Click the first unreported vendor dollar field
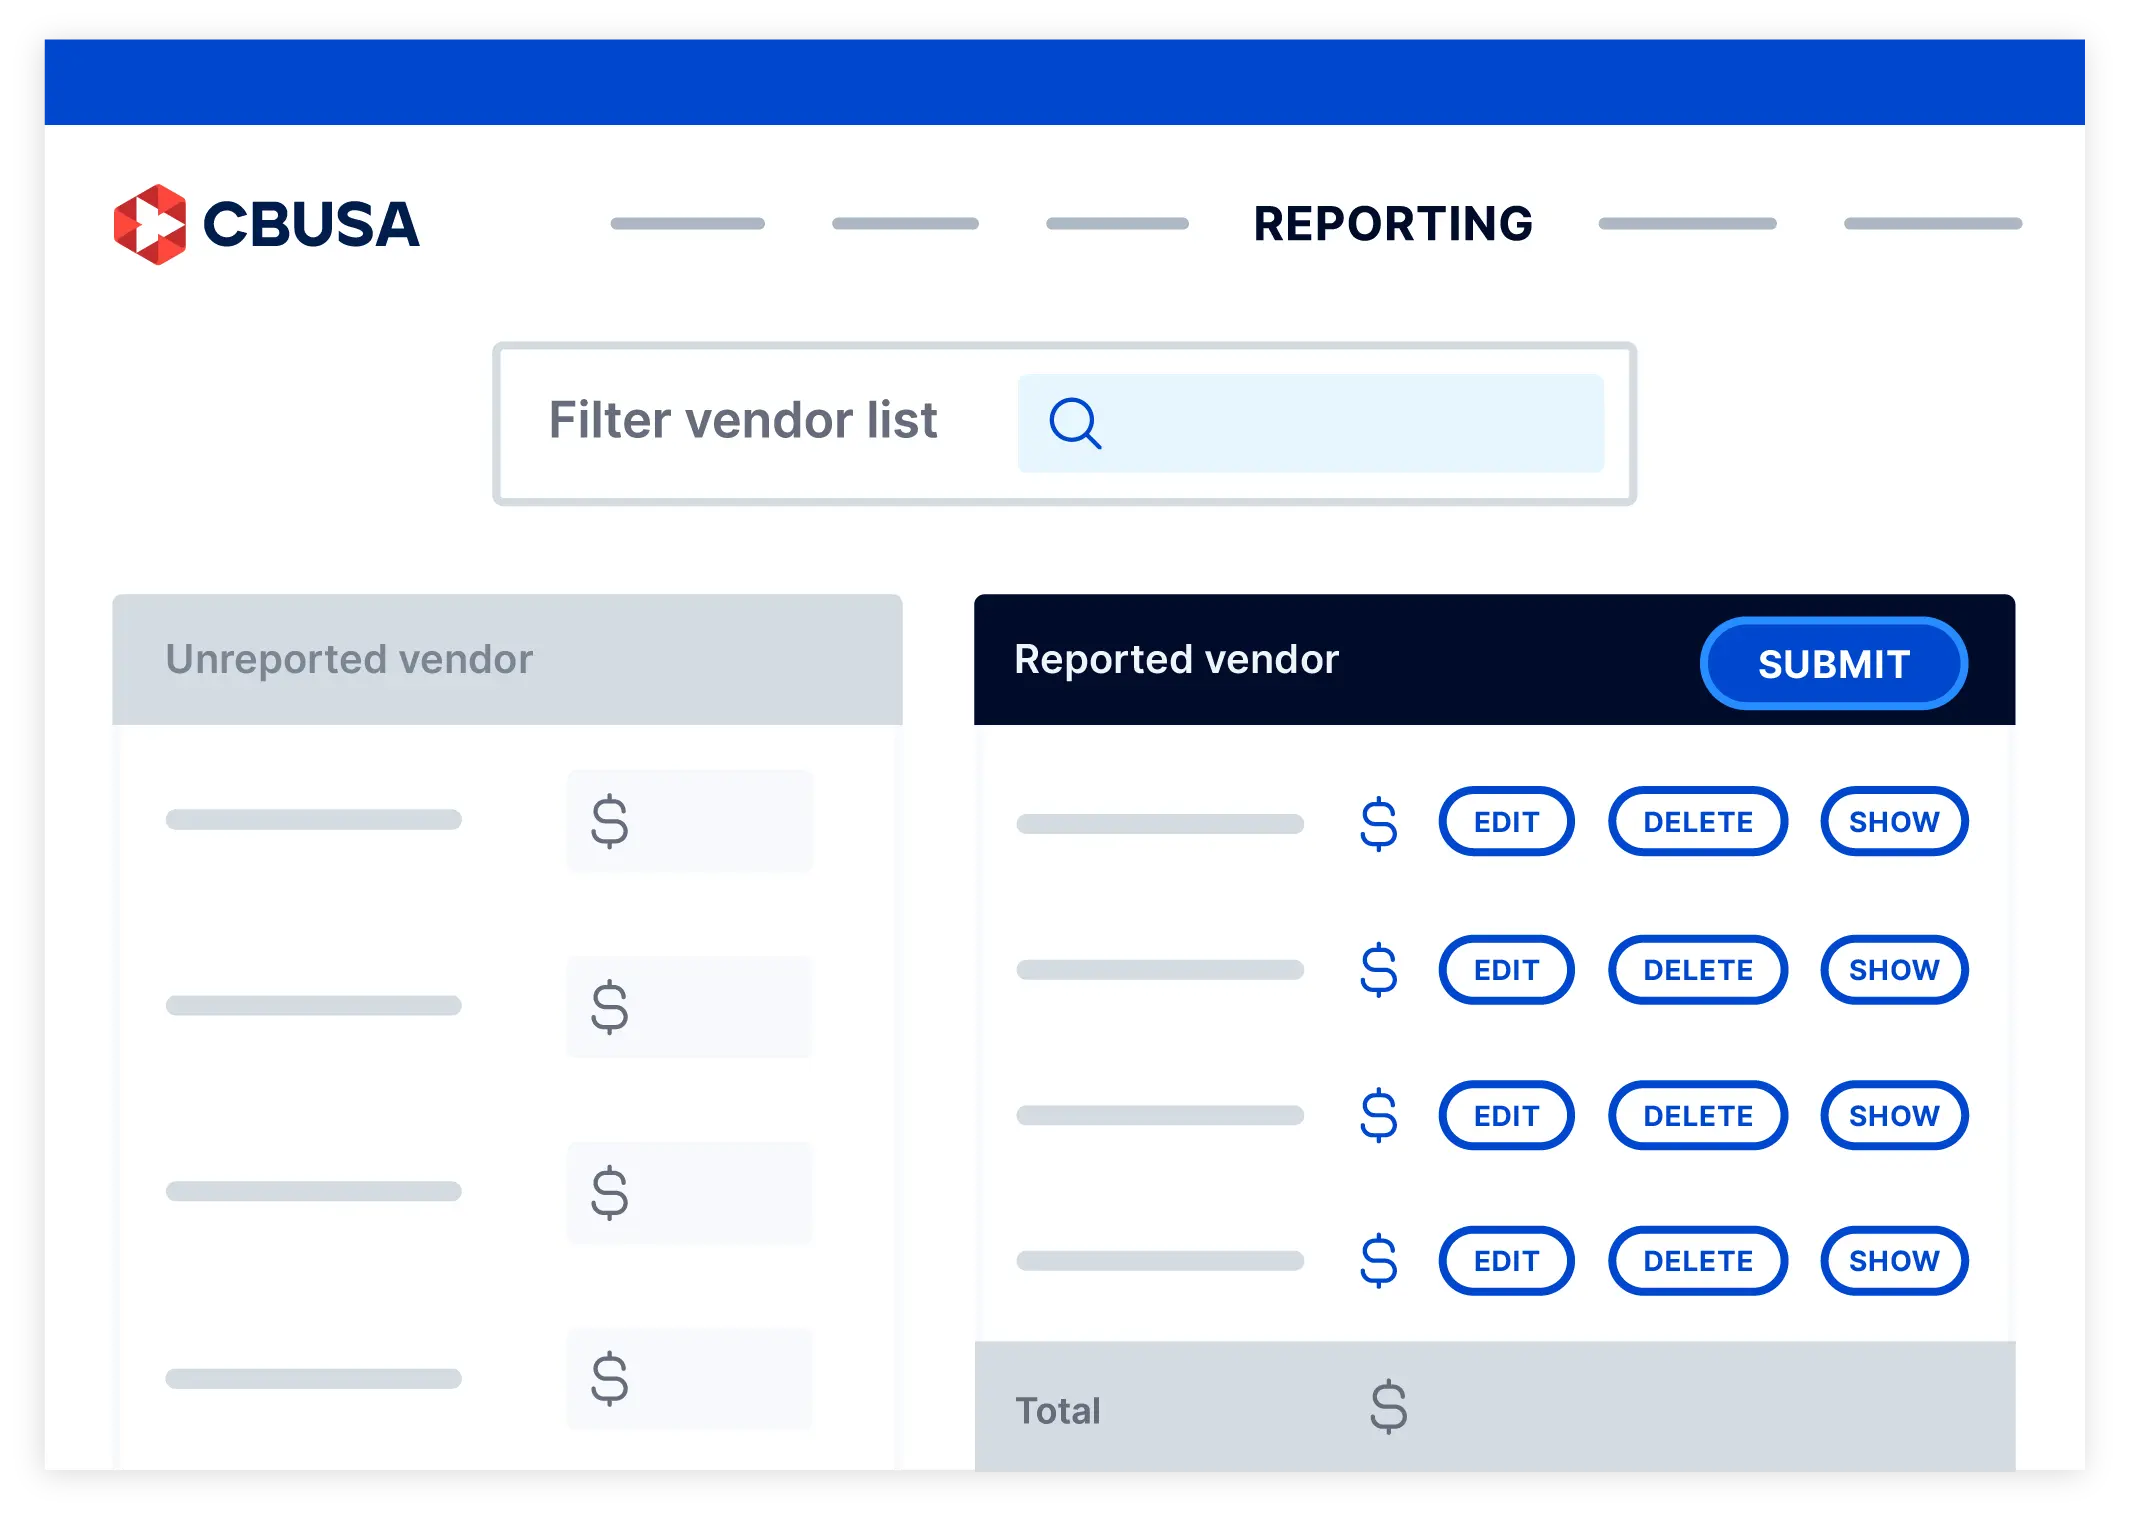The height and width of the screenshot is (1525, 2131). coord(690,821)
